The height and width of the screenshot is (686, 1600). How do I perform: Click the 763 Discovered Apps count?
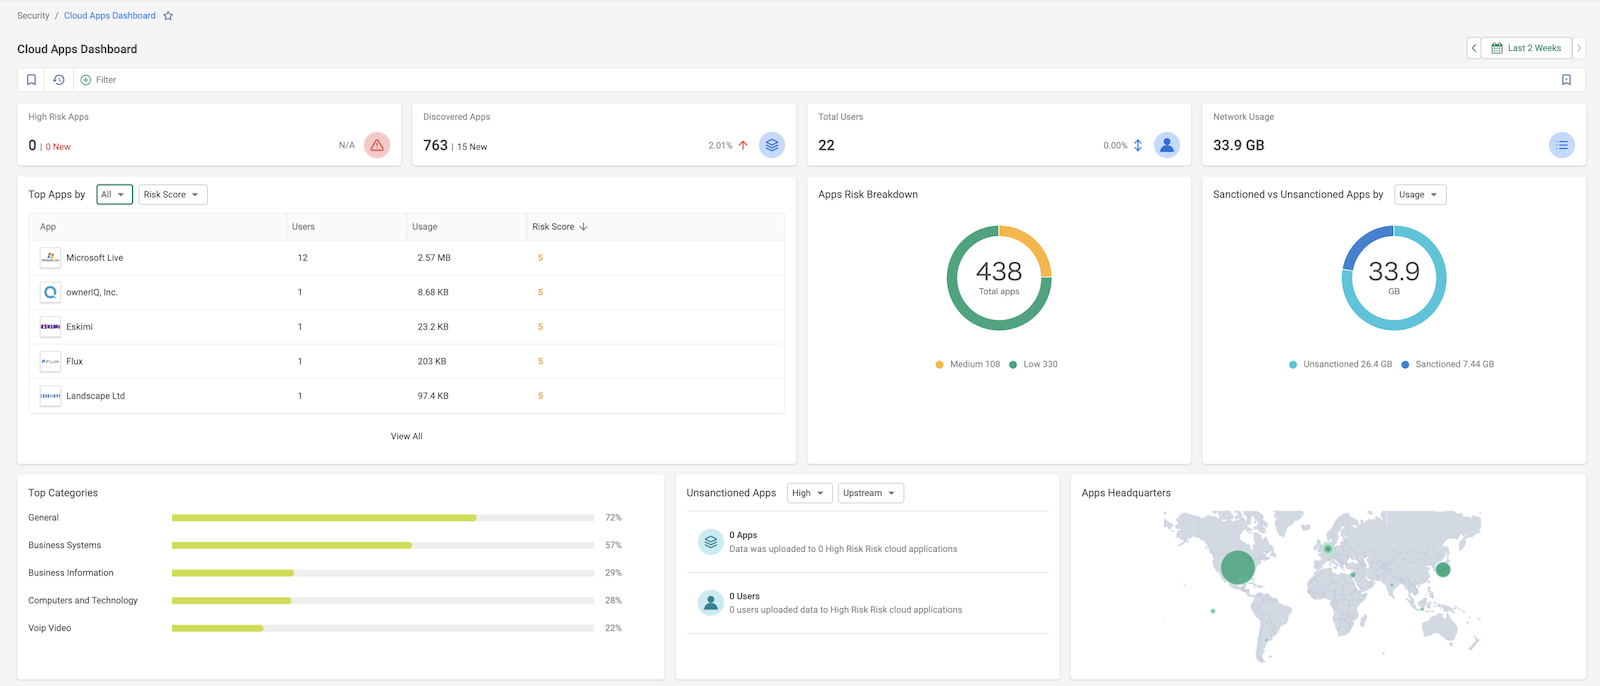pos(435,145)
